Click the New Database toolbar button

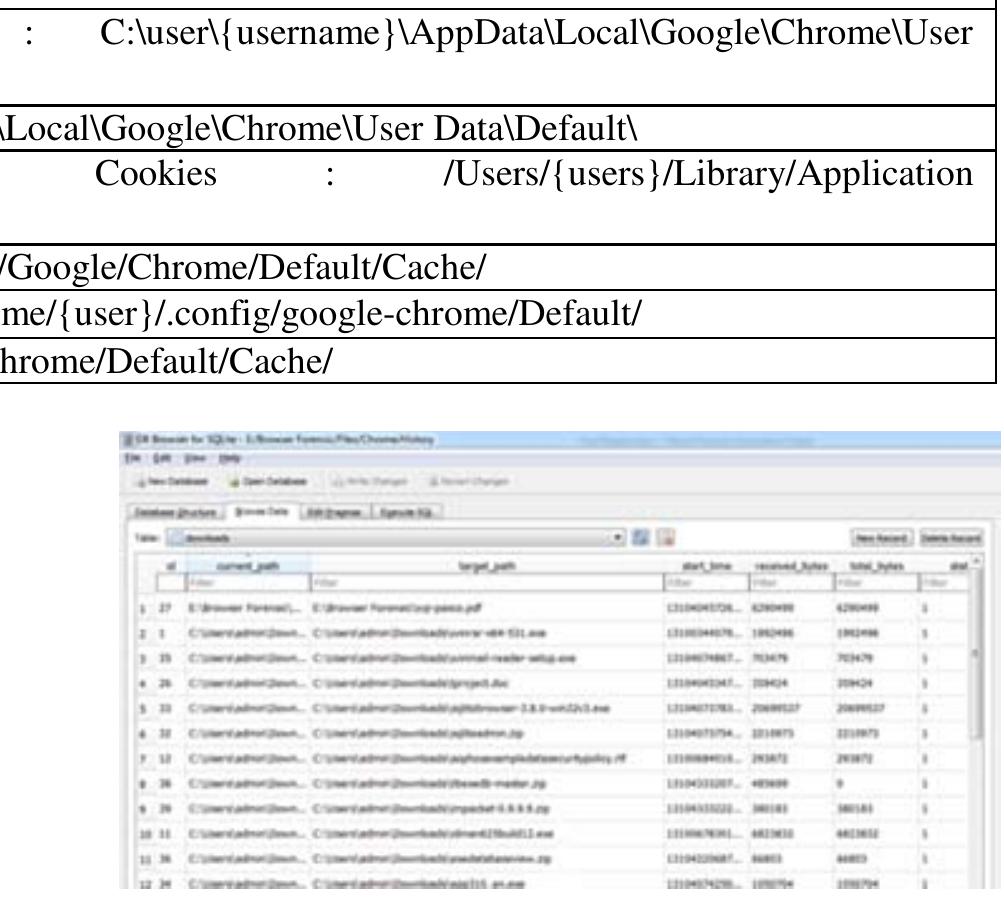pos(172,482)
